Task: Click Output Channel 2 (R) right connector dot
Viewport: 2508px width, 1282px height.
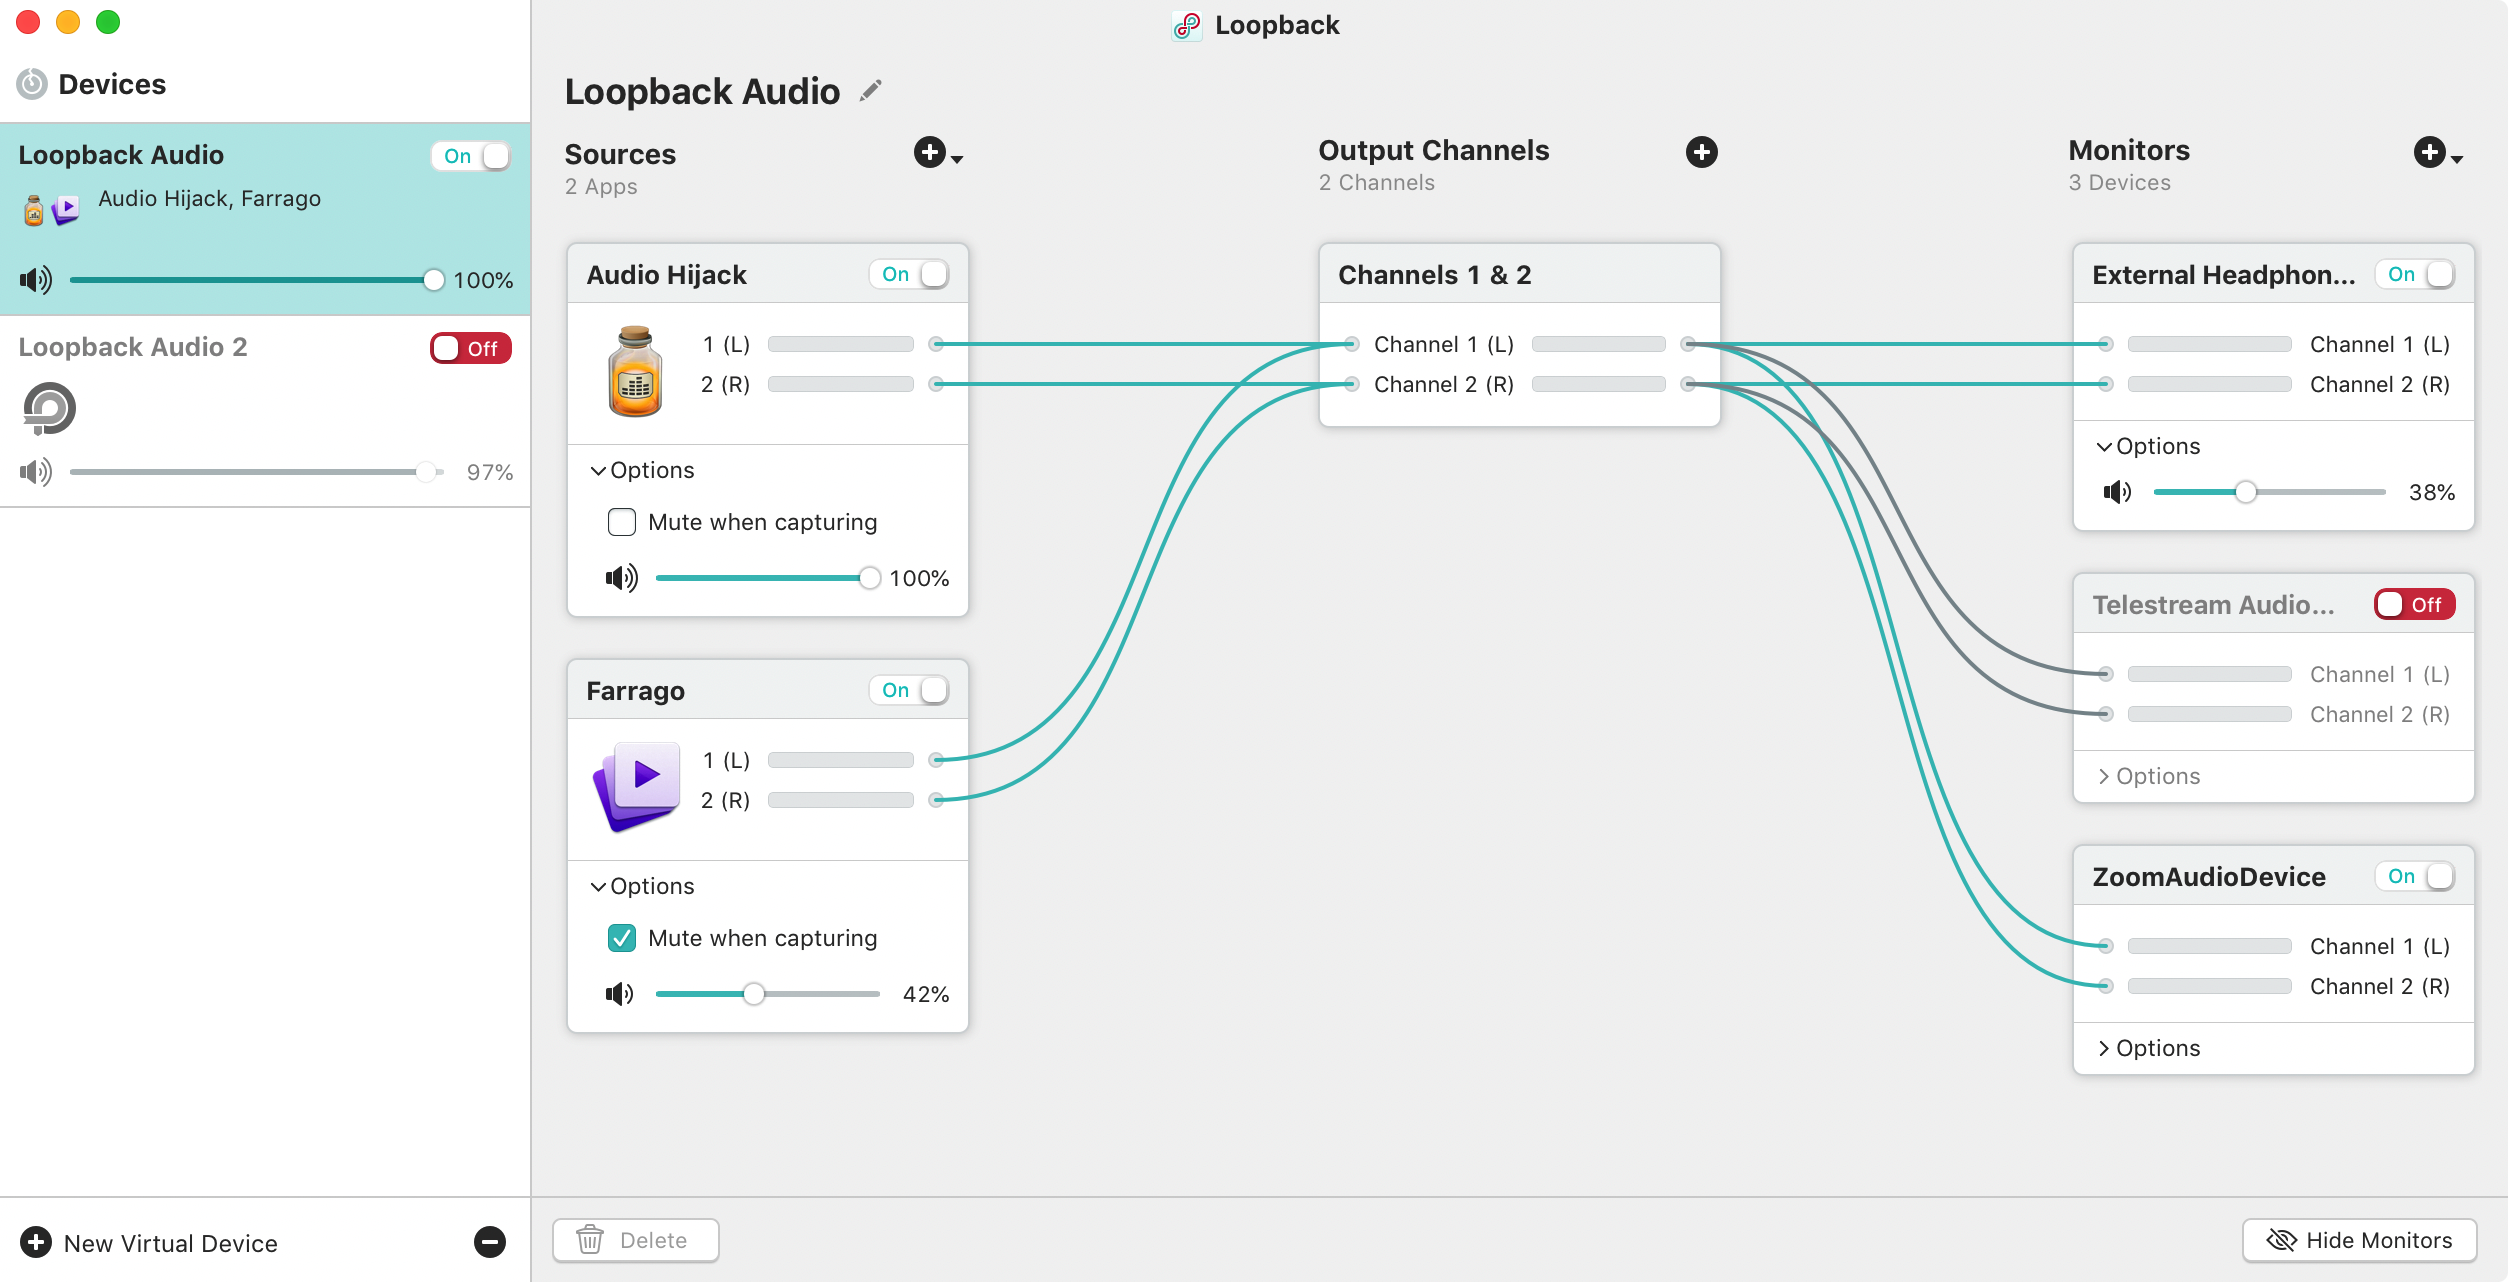Action: tap(1688, 384)
